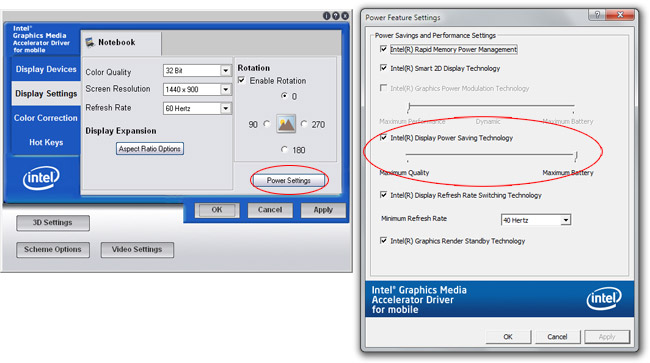Select the 180 degree rotation radio button

pos(284,149)
